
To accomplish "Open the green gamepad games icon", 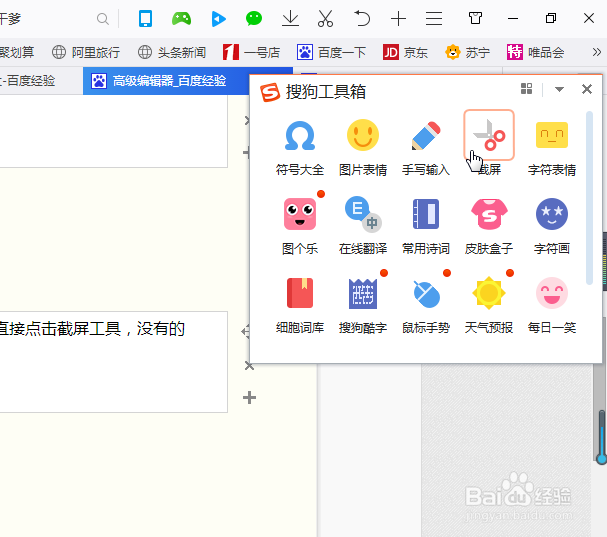I will pos(182,18).
